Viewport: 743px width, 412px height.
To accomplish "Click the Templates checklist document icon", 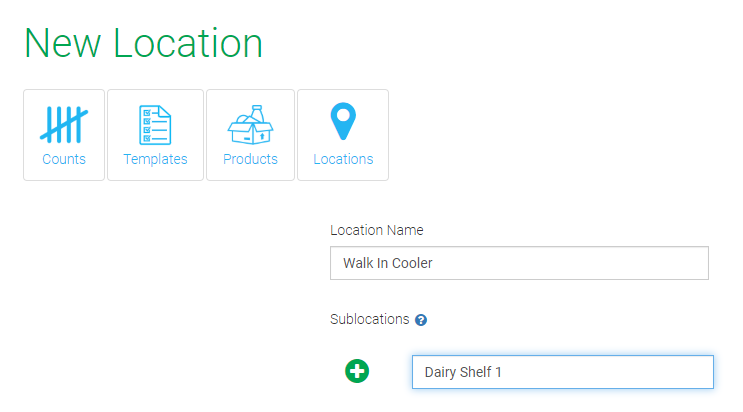I will (x=155, y=124).
